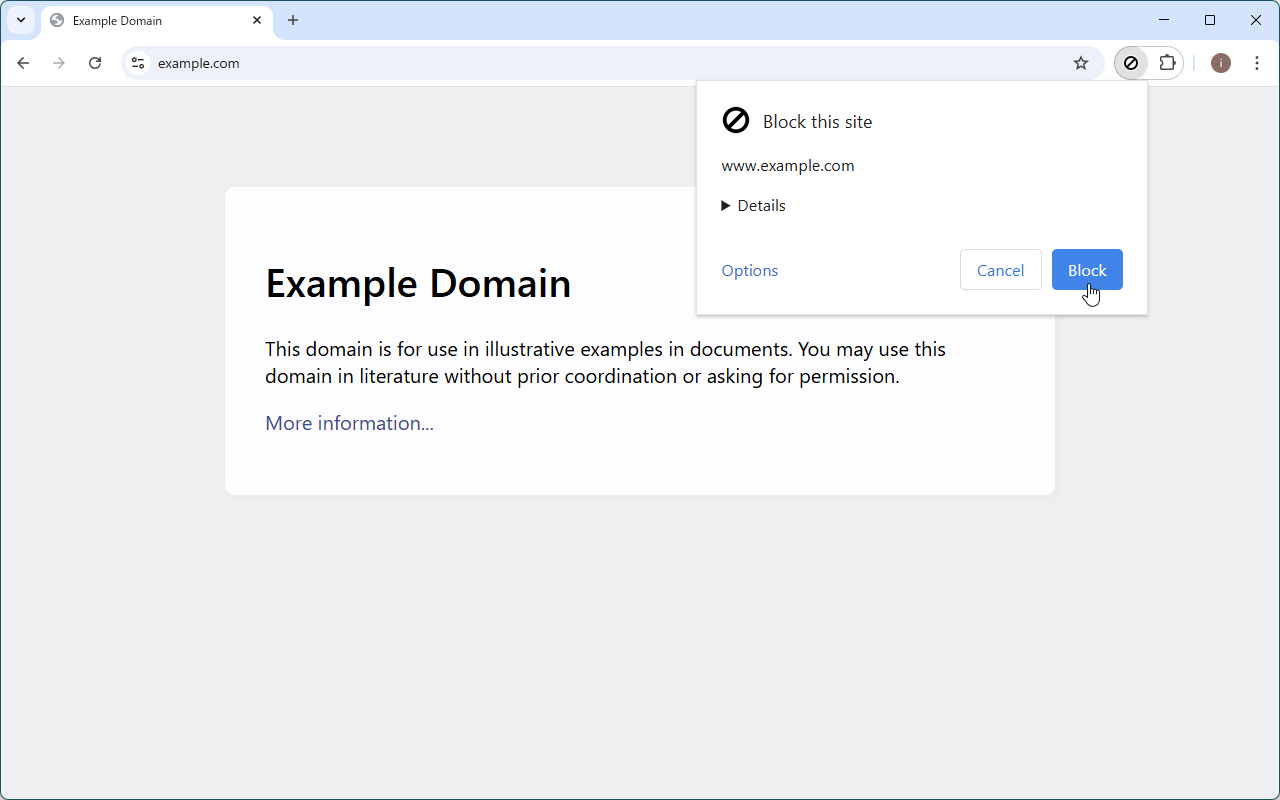Open the profile avatar menu

tap(1220, 63)
